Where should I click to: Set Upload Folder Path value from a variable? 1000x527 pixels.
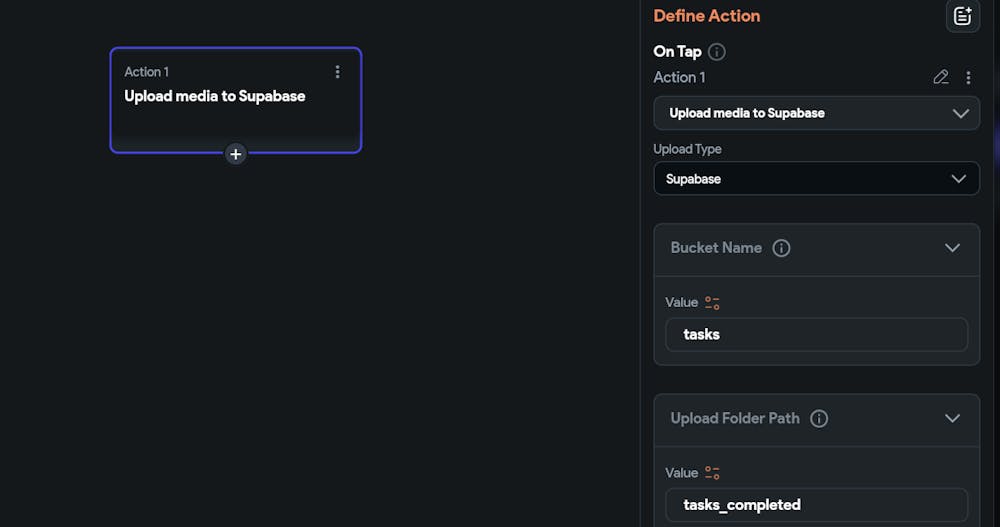tap(712, 473)
